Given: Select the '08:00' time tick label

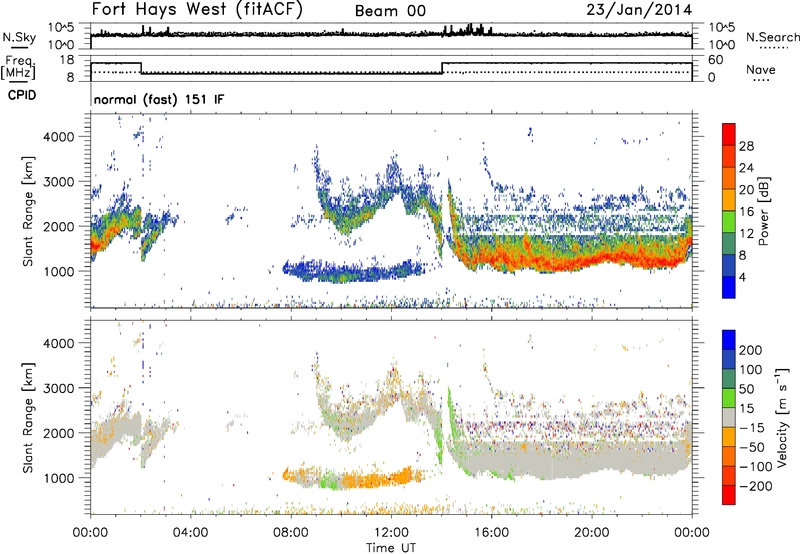Looking at the screenshot, I should [x=290, y=533].
